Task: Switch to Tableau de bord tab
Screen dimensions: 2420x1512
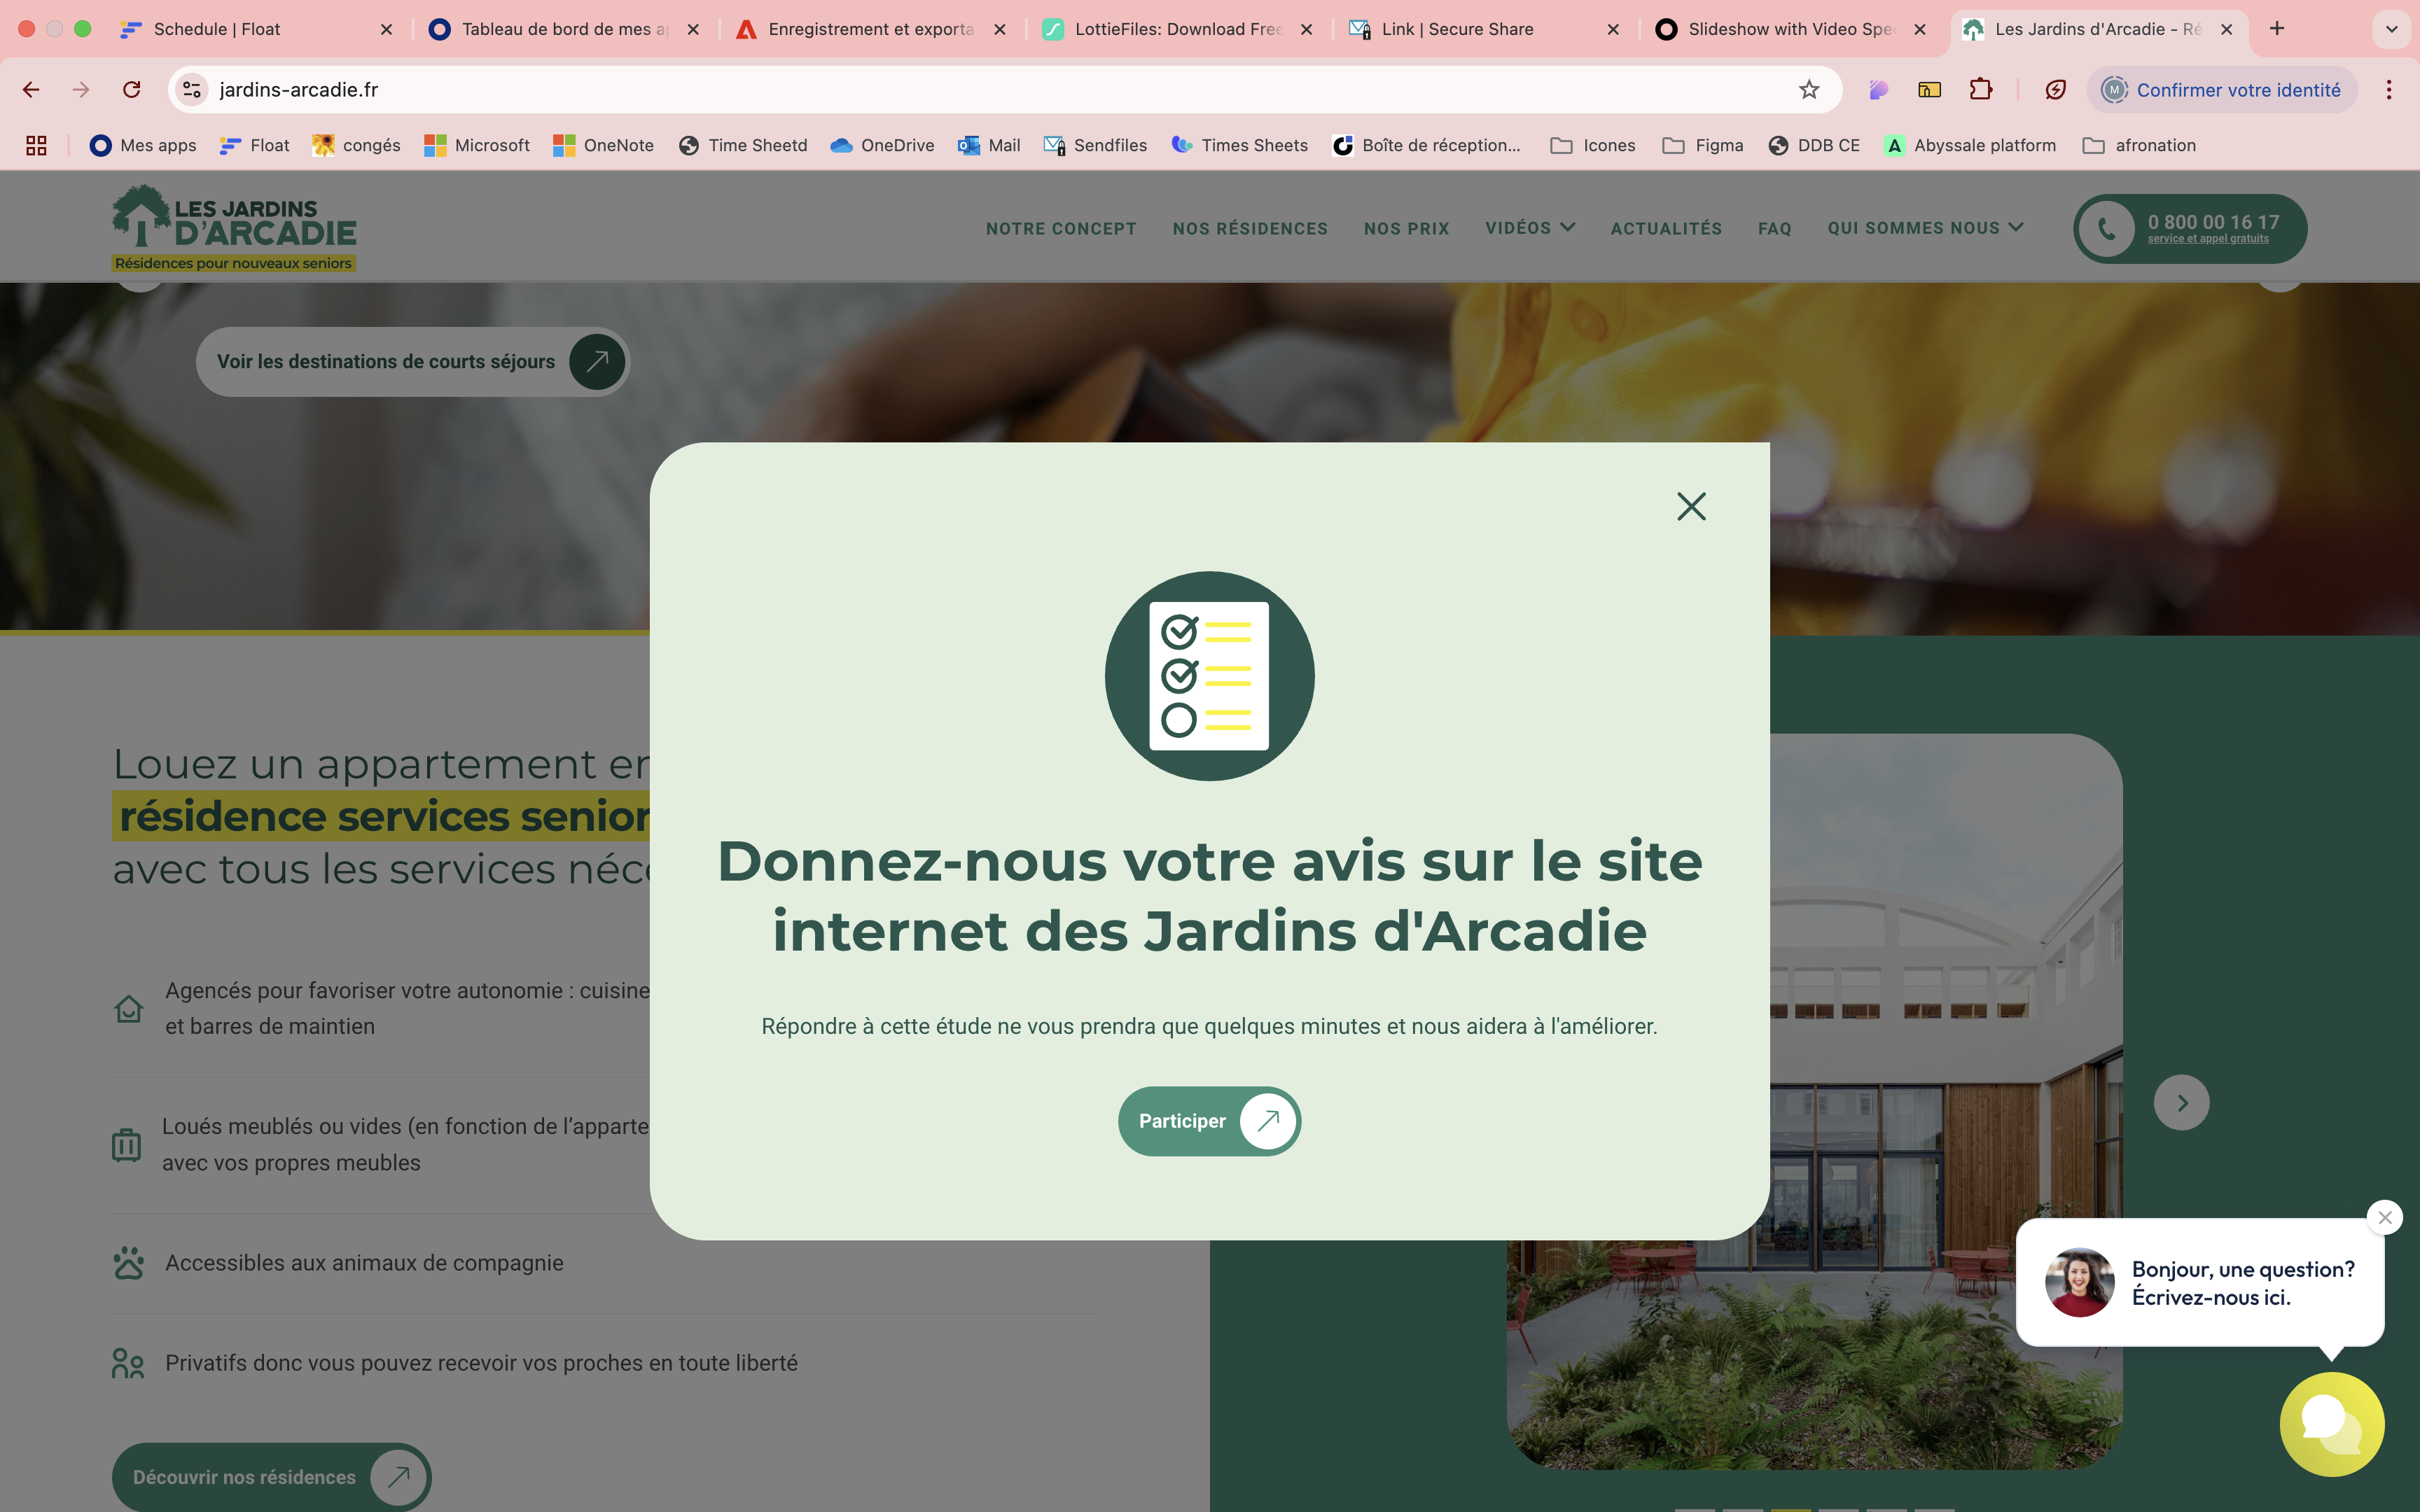Action: click(x=564, y=29)
